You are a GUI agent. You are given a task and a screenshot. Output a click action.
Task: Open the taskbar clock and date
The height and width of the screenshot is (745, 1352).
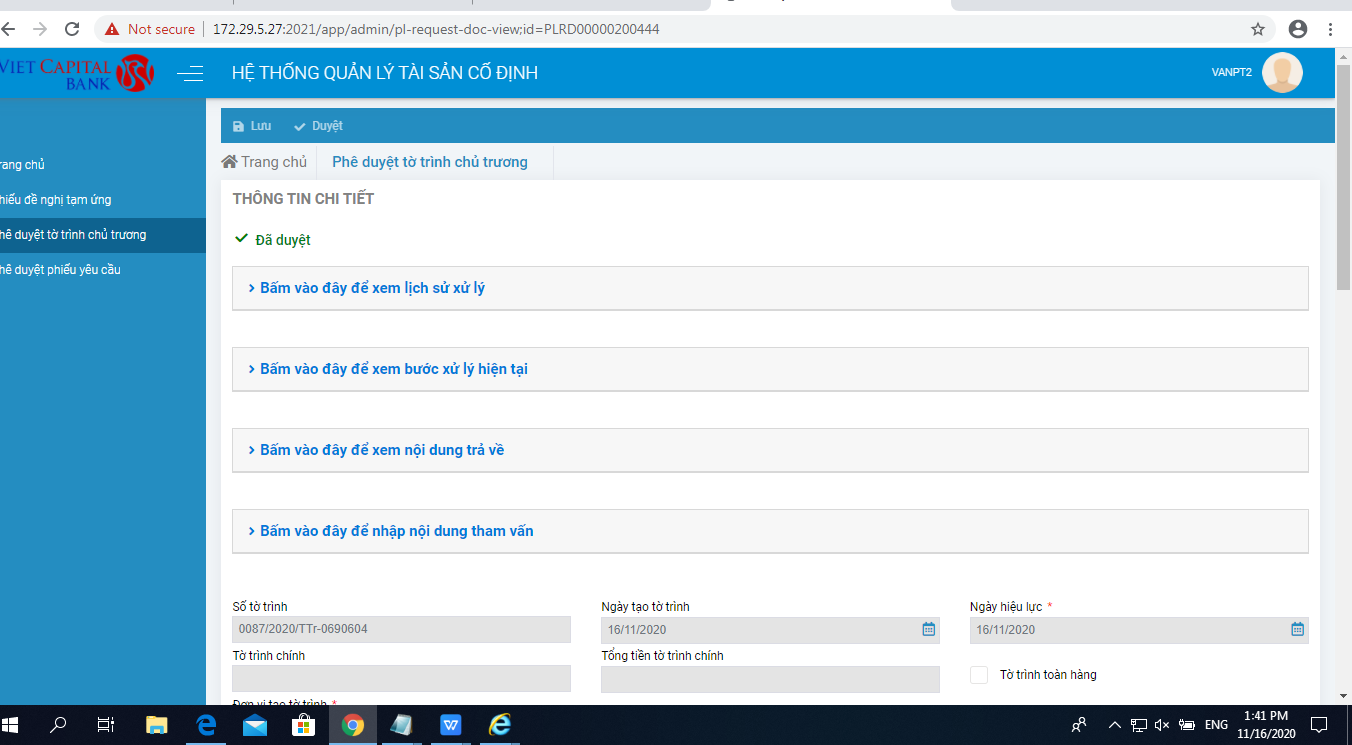(1266, 725)
